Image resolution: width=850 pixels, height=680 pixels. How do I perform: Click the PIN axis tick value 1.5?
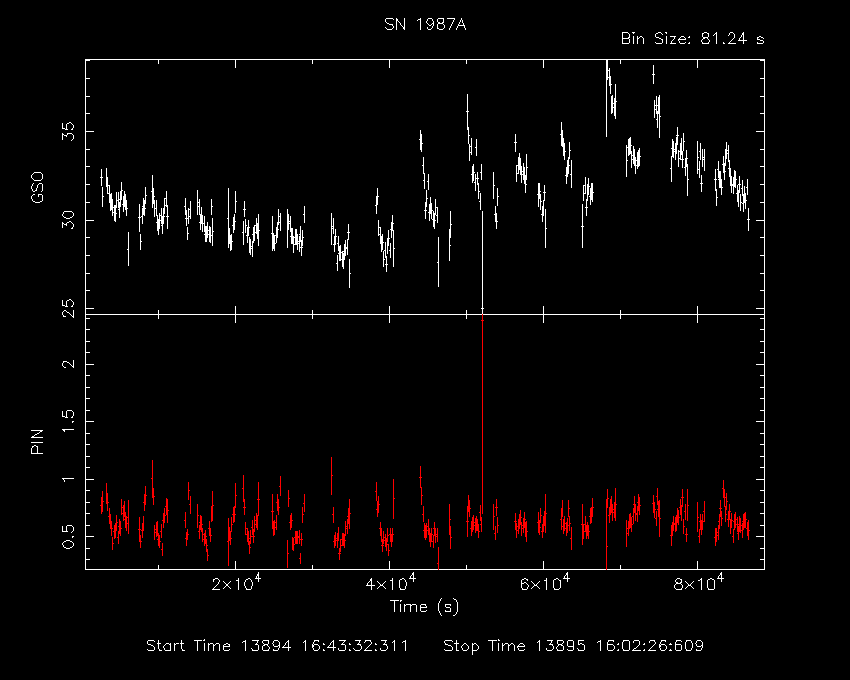coord(68,421)
